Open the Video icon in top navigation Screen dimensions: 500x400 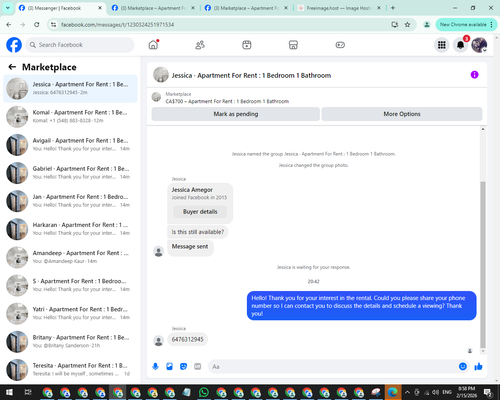point(247,45)
